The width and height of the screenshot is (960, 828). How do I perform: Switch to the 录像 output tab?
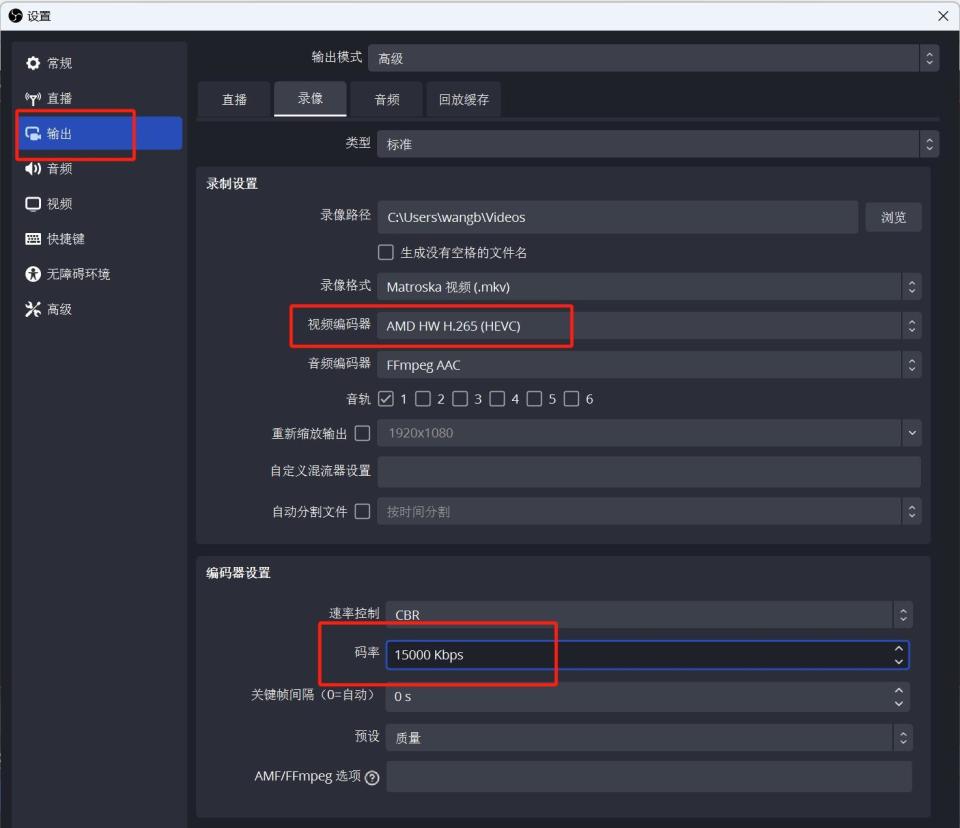[310, 99]
